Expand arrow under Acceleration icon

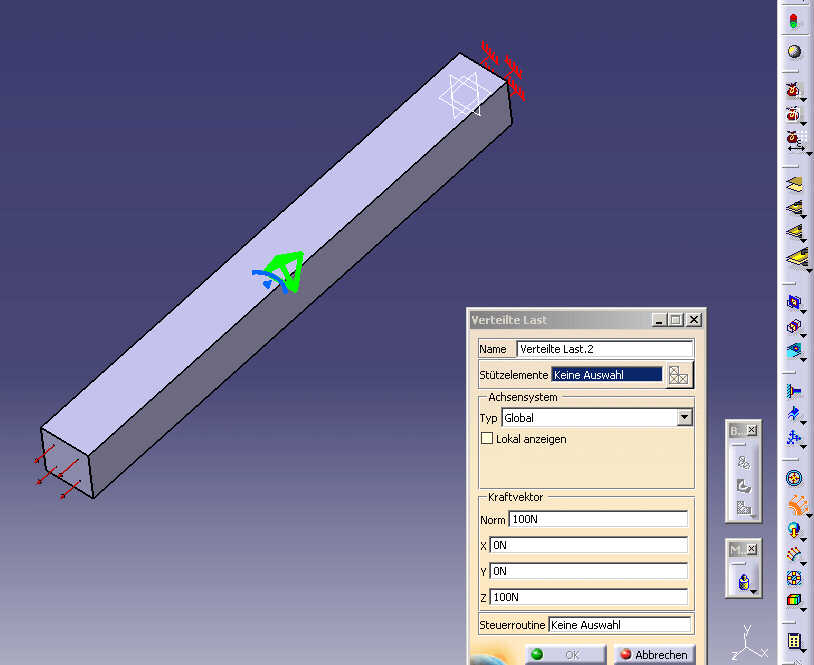[803, 540]
